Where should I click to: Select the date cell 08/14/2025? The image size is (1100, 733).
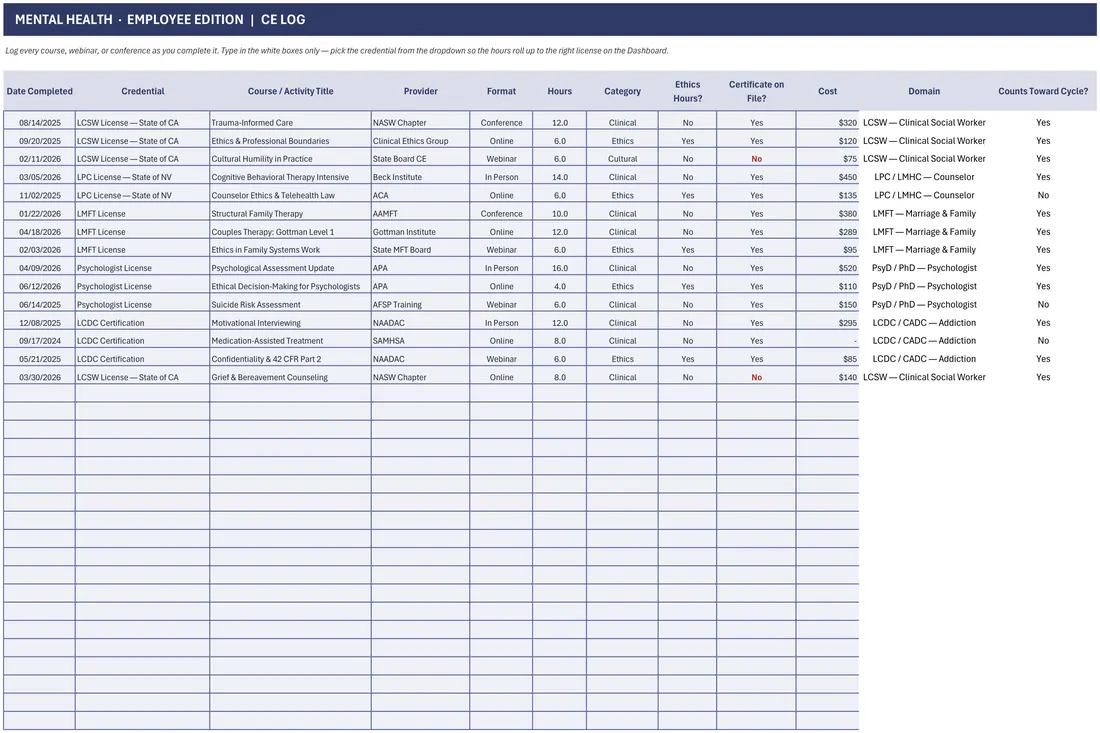coord(39,122)
